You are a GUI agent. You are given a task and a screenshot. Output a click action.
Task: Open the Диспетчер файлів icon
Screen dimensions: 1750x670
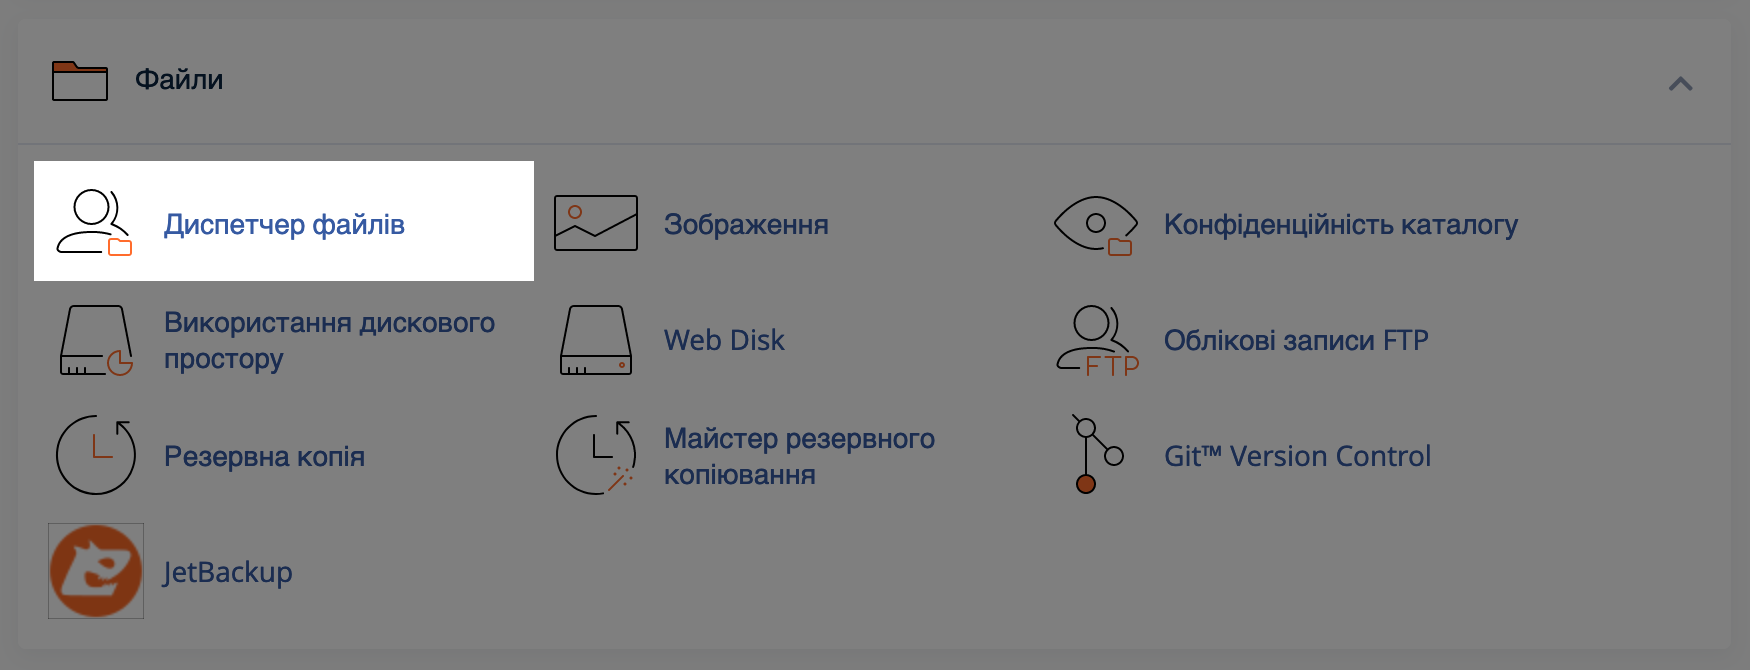tap(95, 222)
